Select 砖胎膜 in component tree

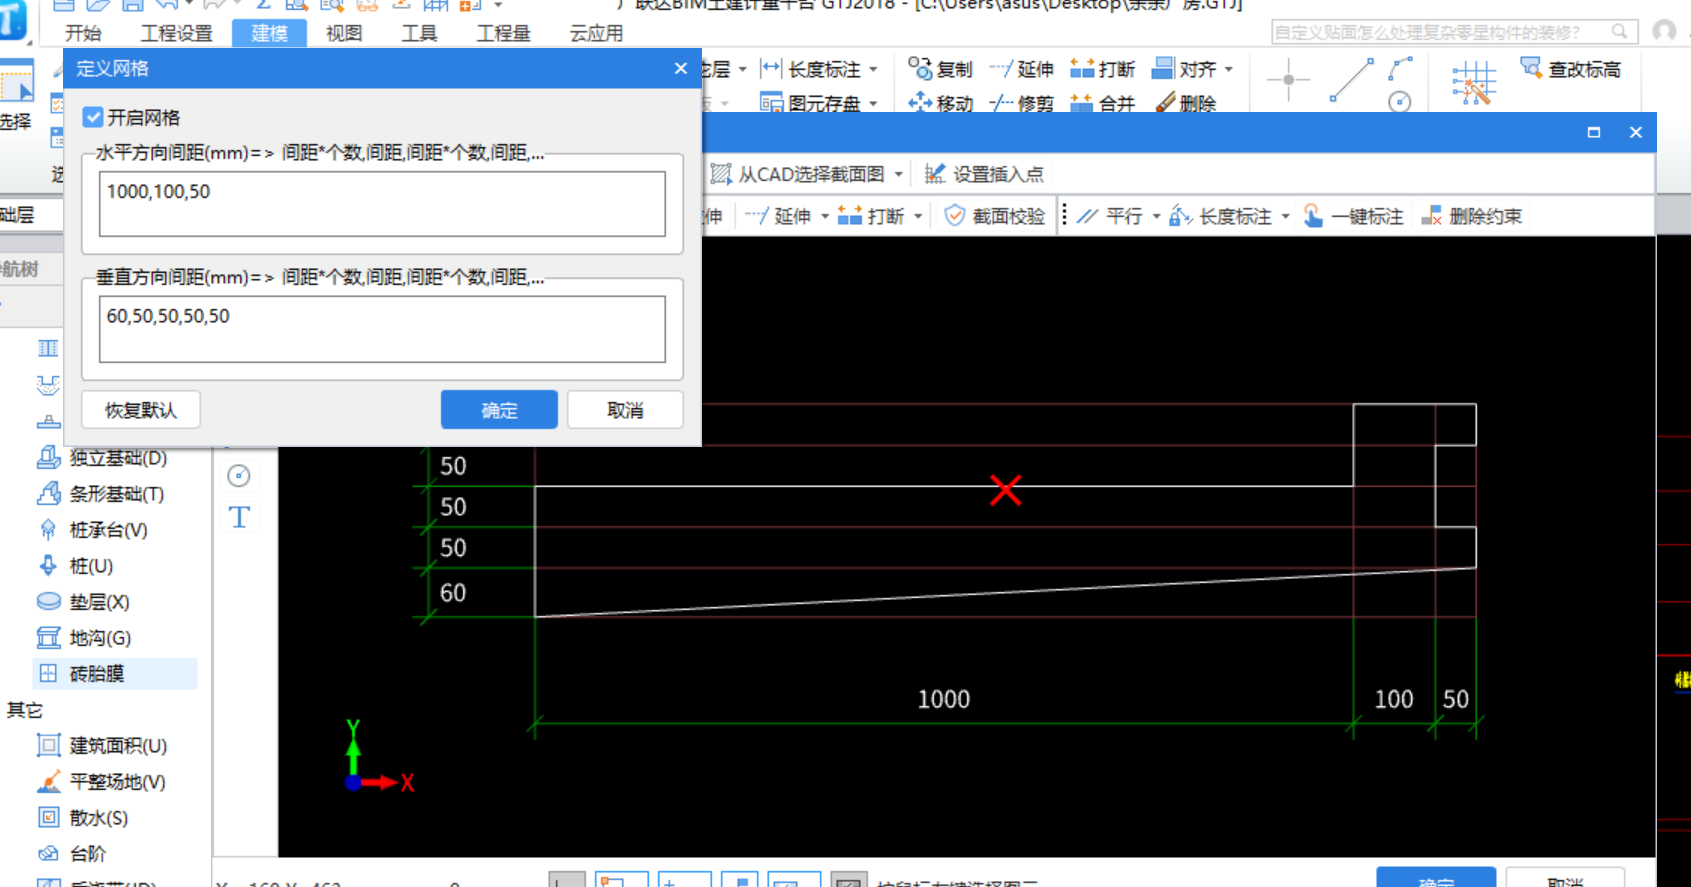coord(115,674)
